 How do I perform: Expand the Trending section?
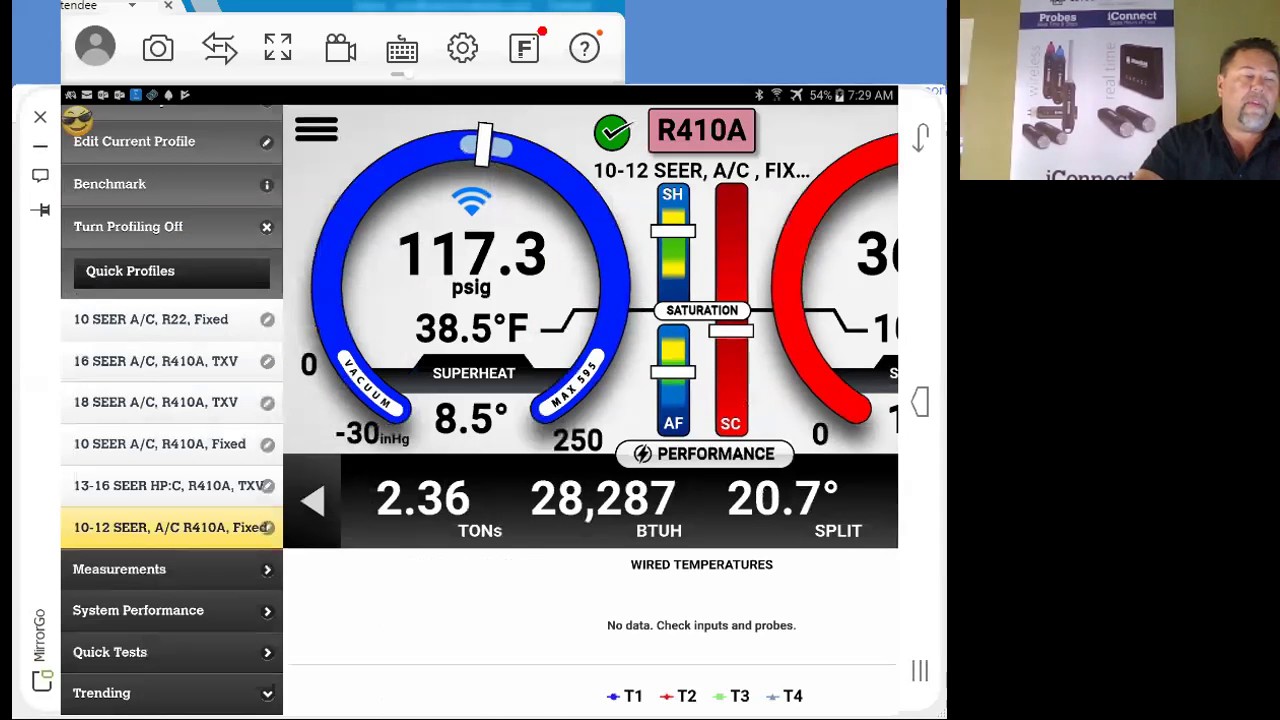click(172, 693)
